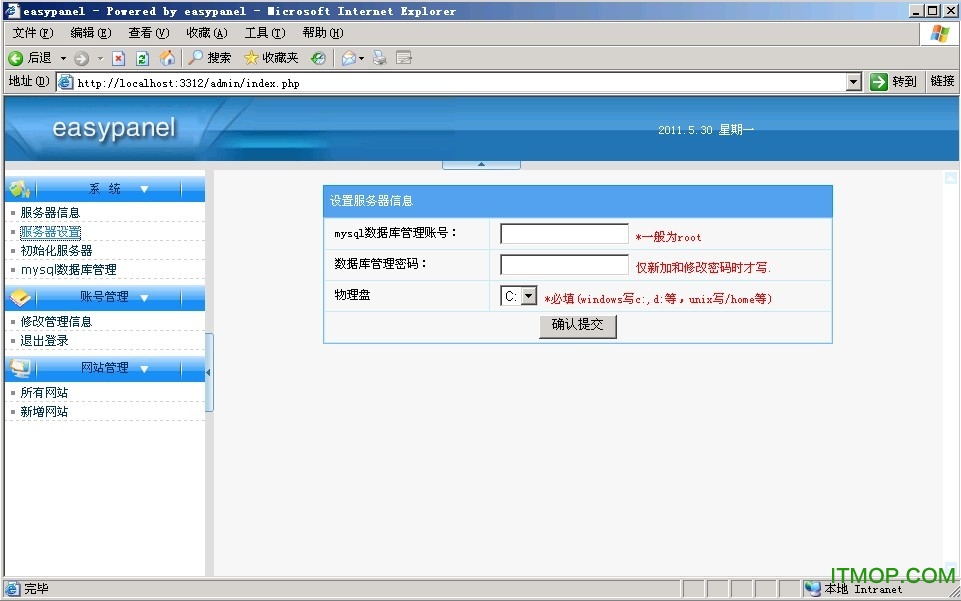Viewport: 961px width, 601px height.
Task: Open the Mail icon in the toolbar
Action: point(348,57)
